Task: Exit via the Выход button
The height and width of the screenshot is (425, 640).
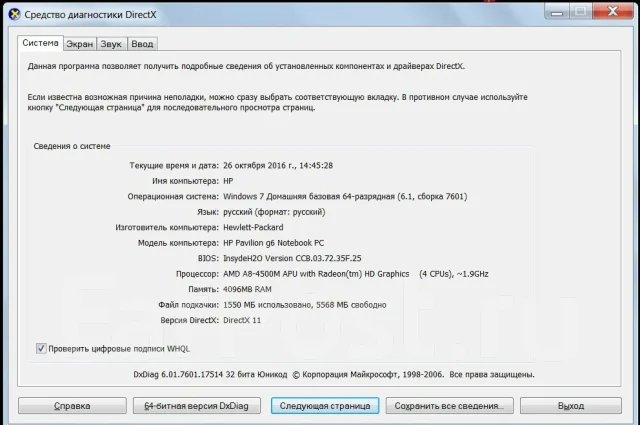Action: [x=571, y=406]
